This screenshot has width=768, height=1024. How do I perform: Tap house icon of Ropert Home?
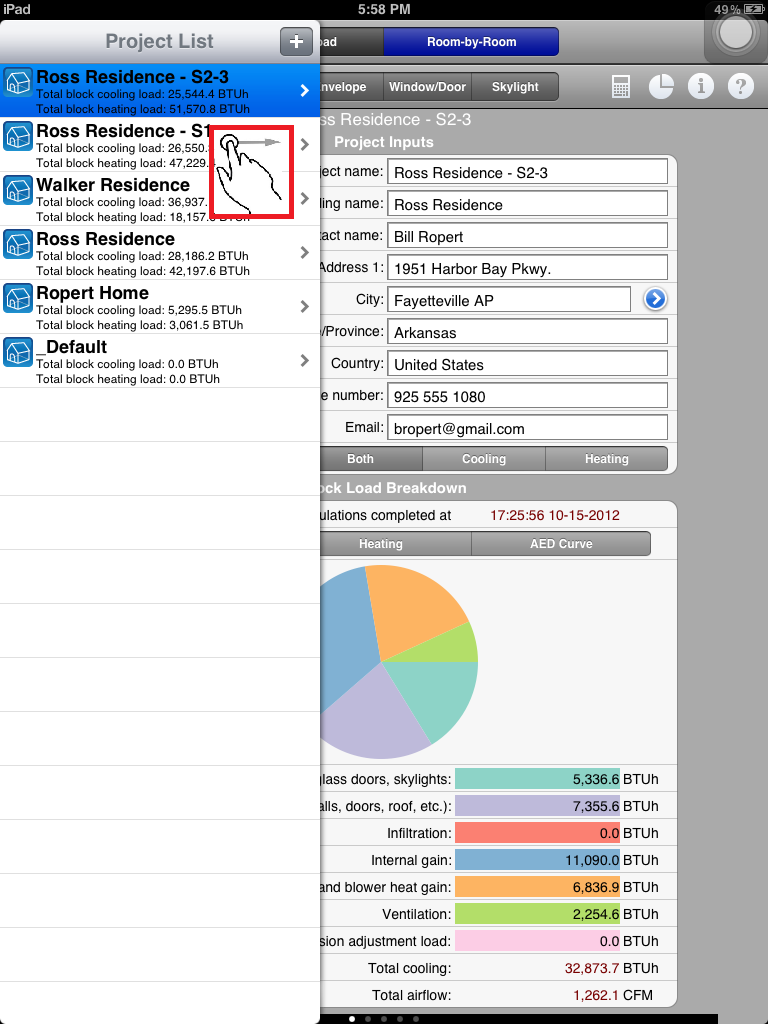click(x=18, y=298)
